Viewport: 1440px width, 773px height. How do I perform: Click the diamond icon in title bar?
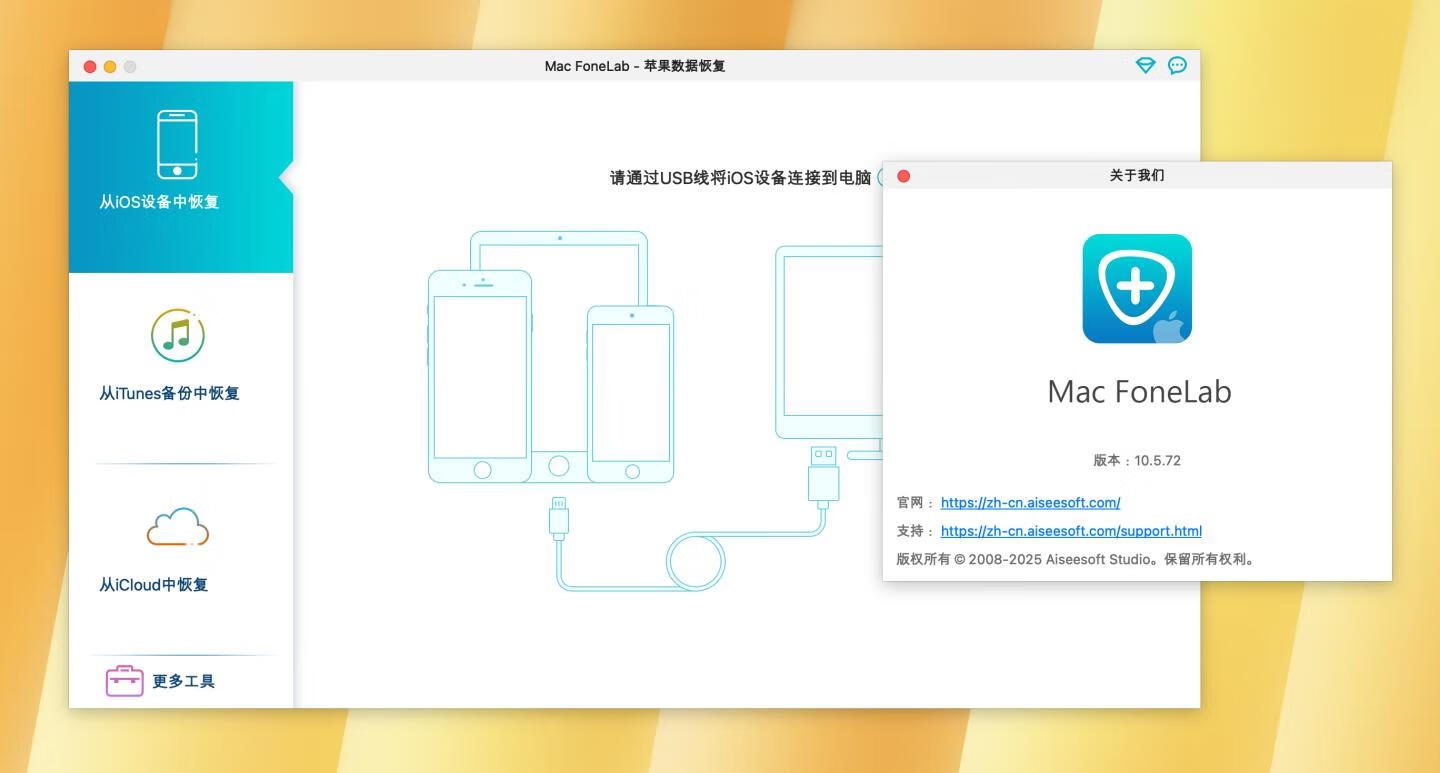point(1145,66)
